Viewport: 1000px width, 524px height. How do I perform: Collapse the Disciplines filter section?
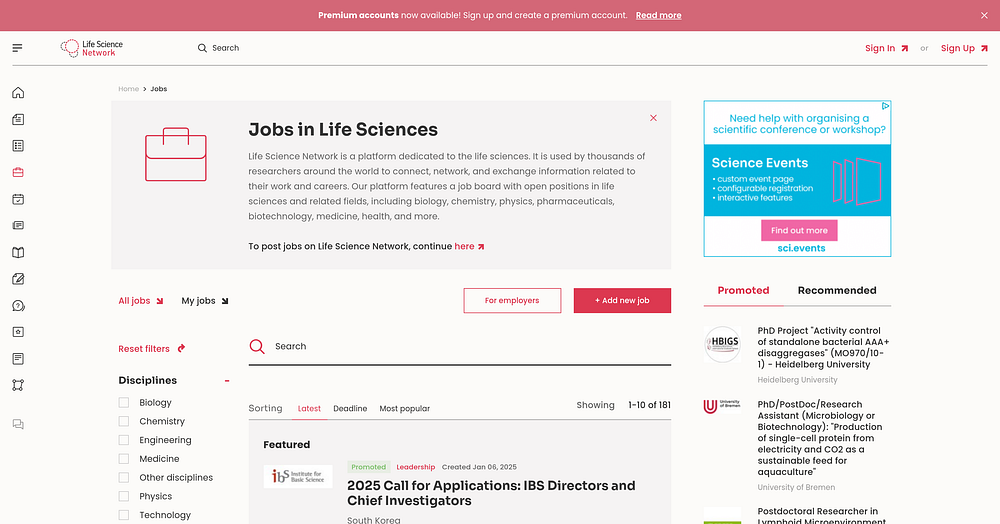[226, 381]
